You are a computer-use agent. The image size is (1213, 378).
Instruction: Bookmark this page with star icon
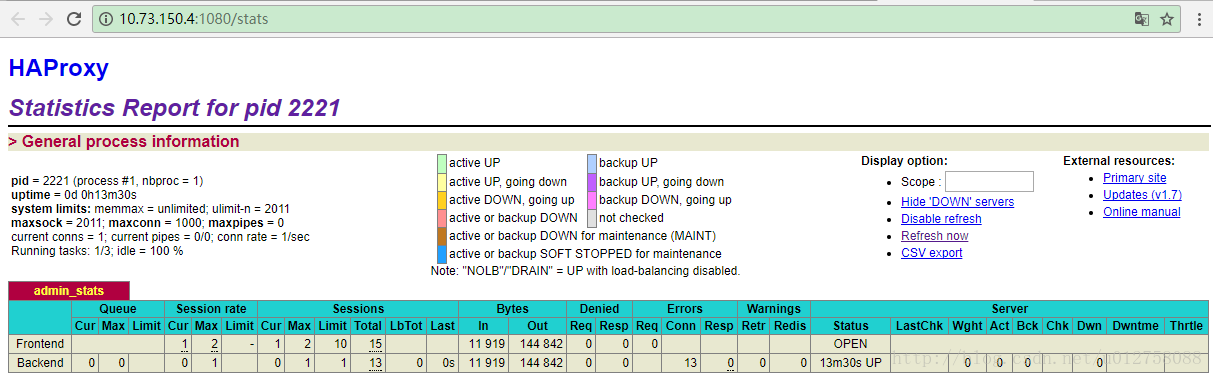click(1166, 19)
